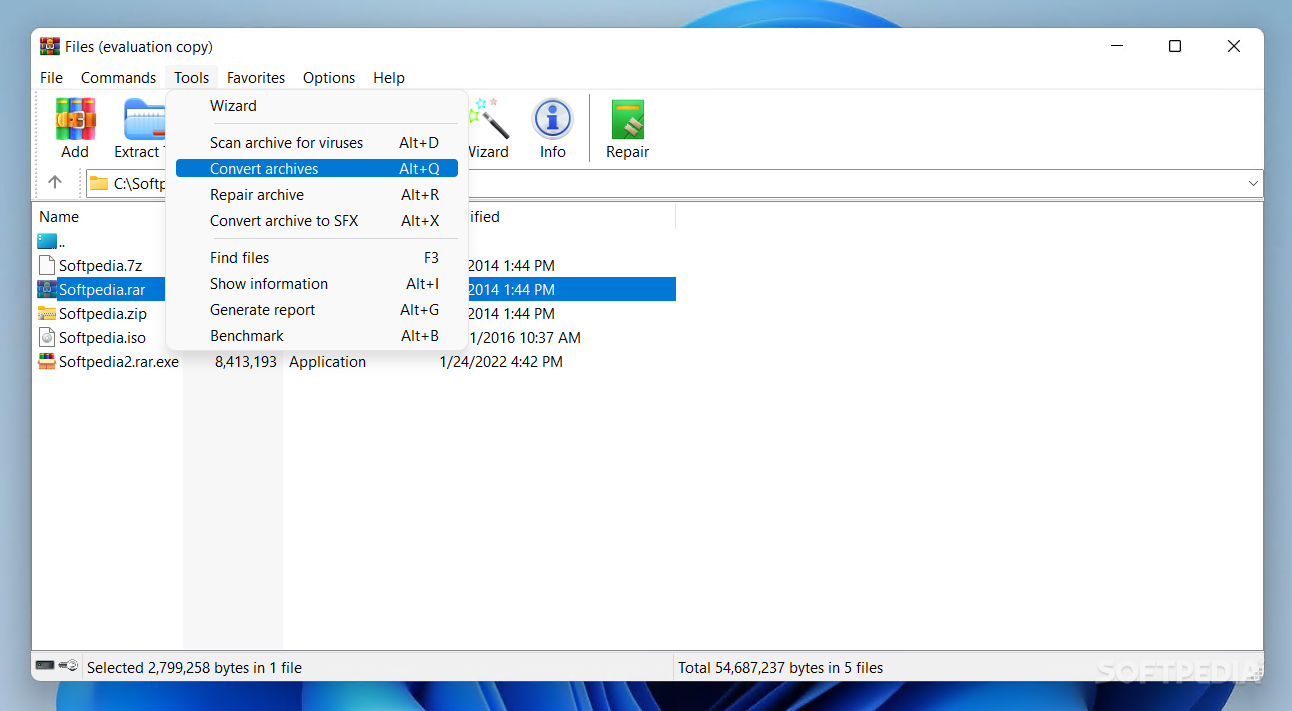This screenshot has height=711, width=1292.
Task: Select the Softpedia.iso file name
Action: coord(102,337)
